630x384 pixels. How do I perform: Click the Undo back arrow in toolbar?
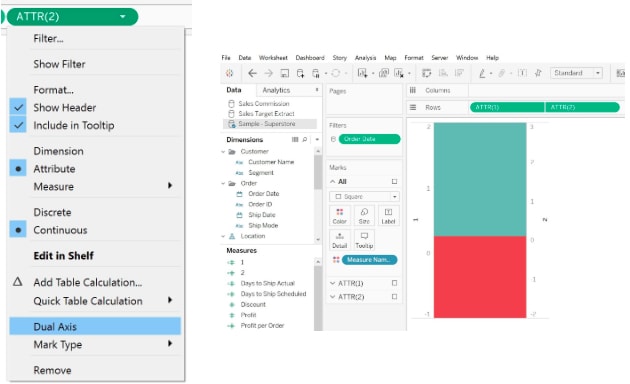[252, 73]
